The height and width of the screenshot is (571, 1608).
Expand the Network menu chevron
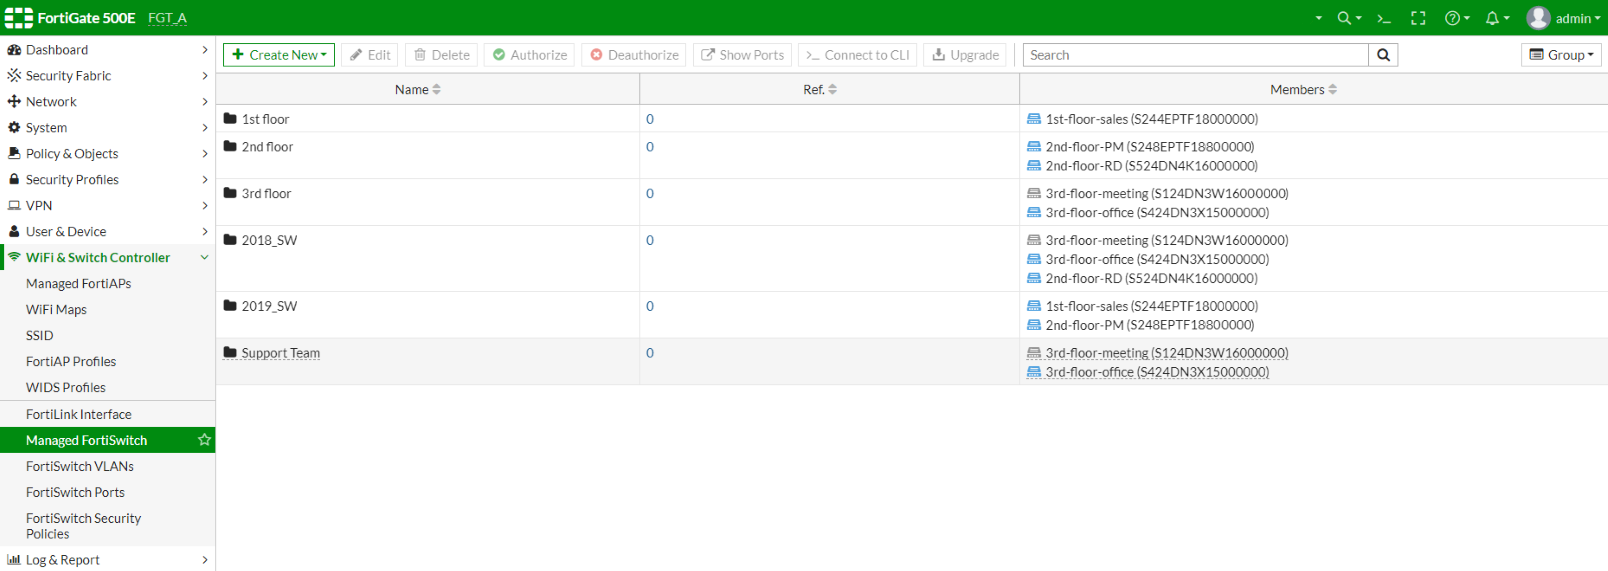point(204,101)
